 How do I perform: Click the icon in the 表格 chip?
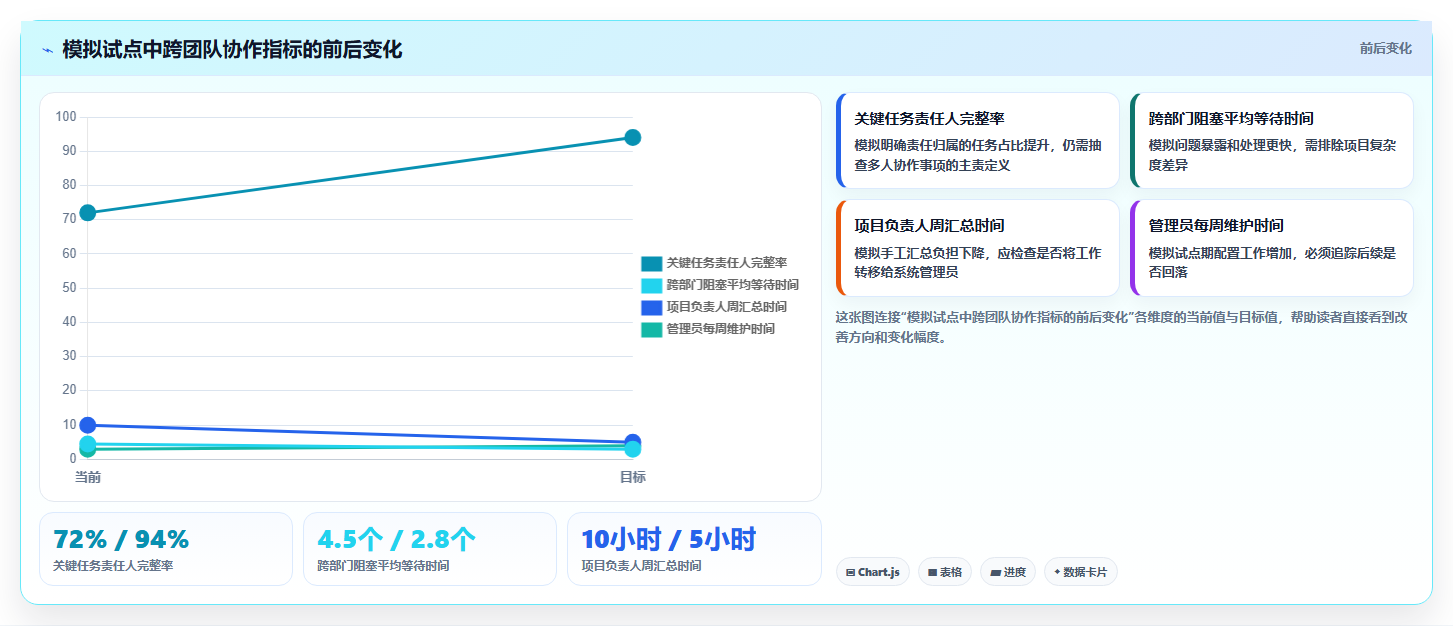932,573
